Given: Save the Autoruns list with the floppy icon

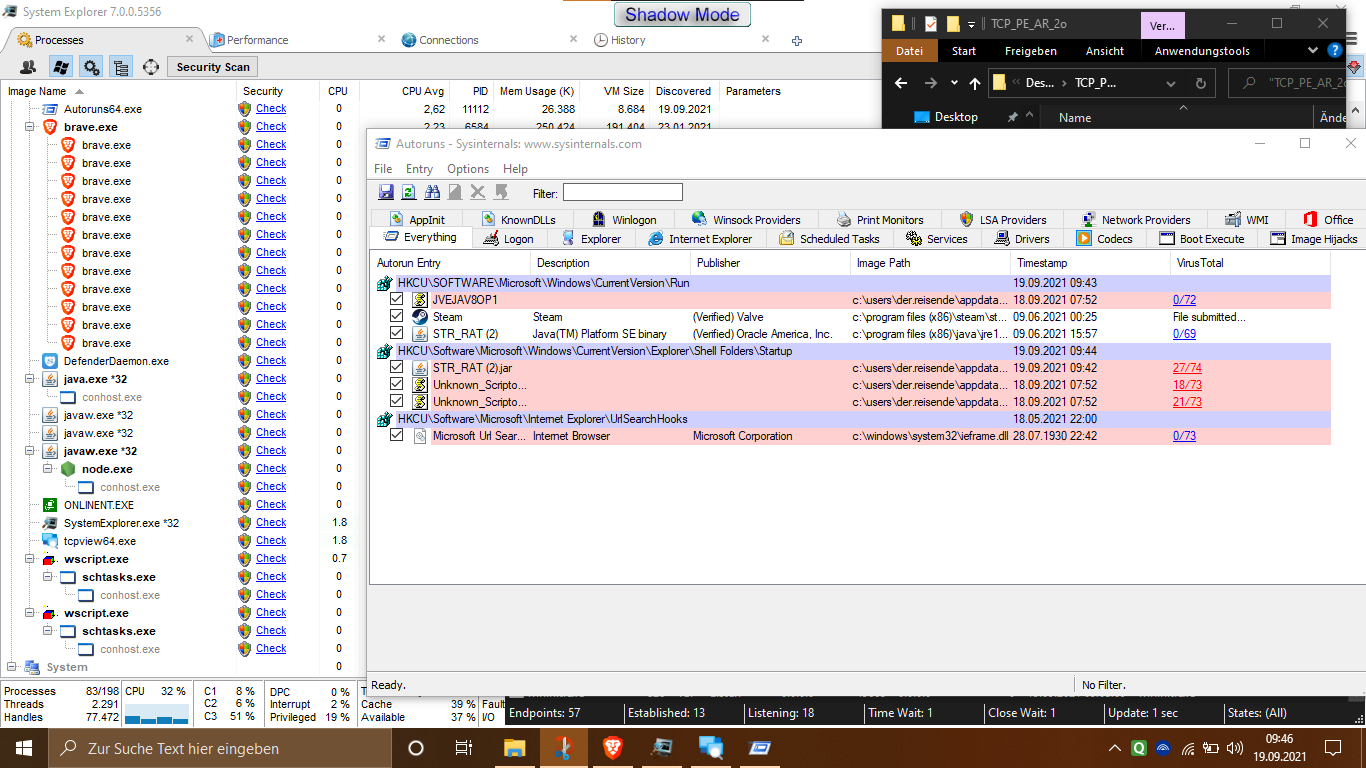Looking at the screenshot, I should [386, 192].
